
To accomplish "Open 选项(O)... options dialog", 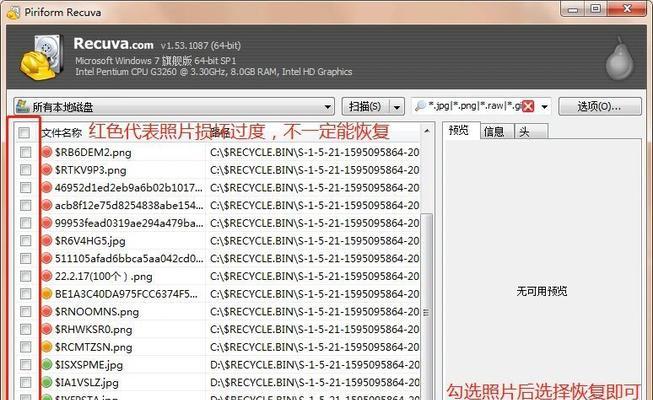I will pyautogui.click(x=599, y=107).
